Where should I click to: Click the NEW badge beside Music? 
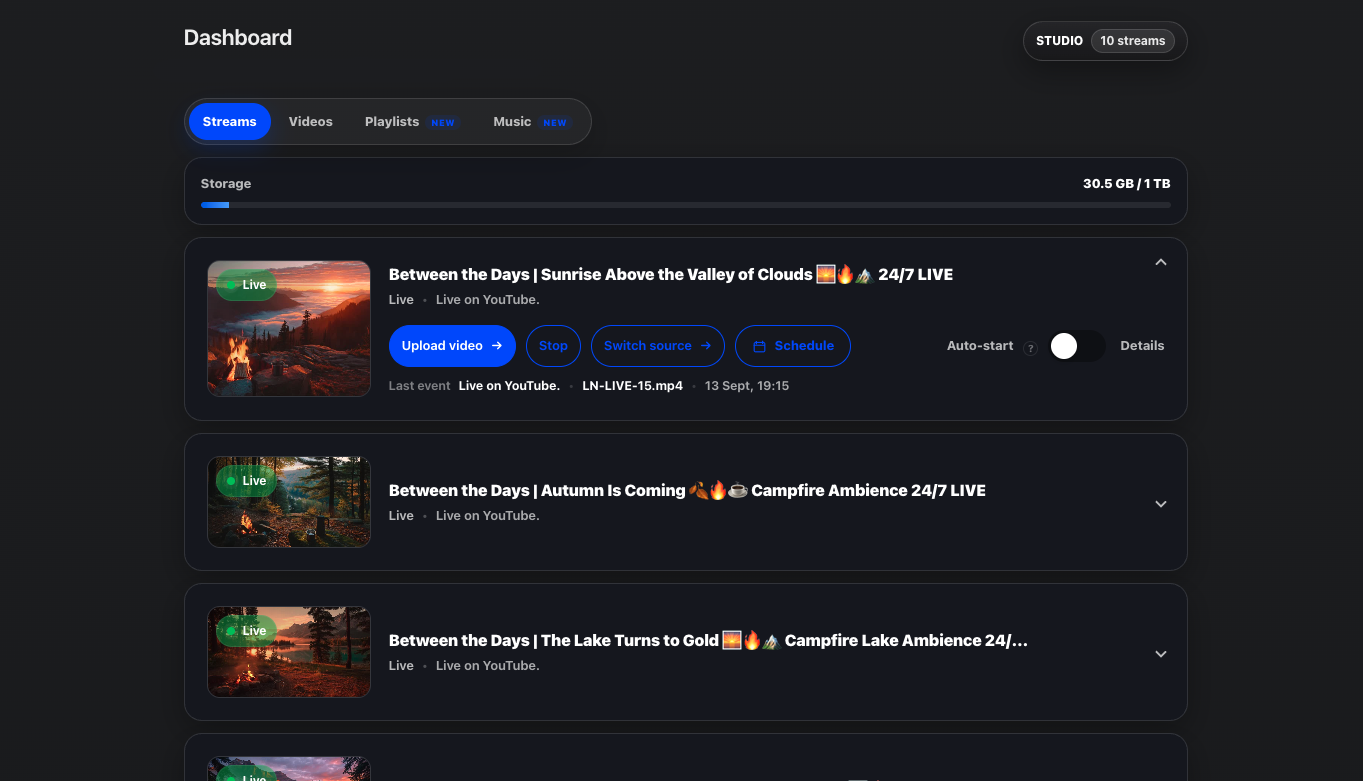click(x=555, y=122)
